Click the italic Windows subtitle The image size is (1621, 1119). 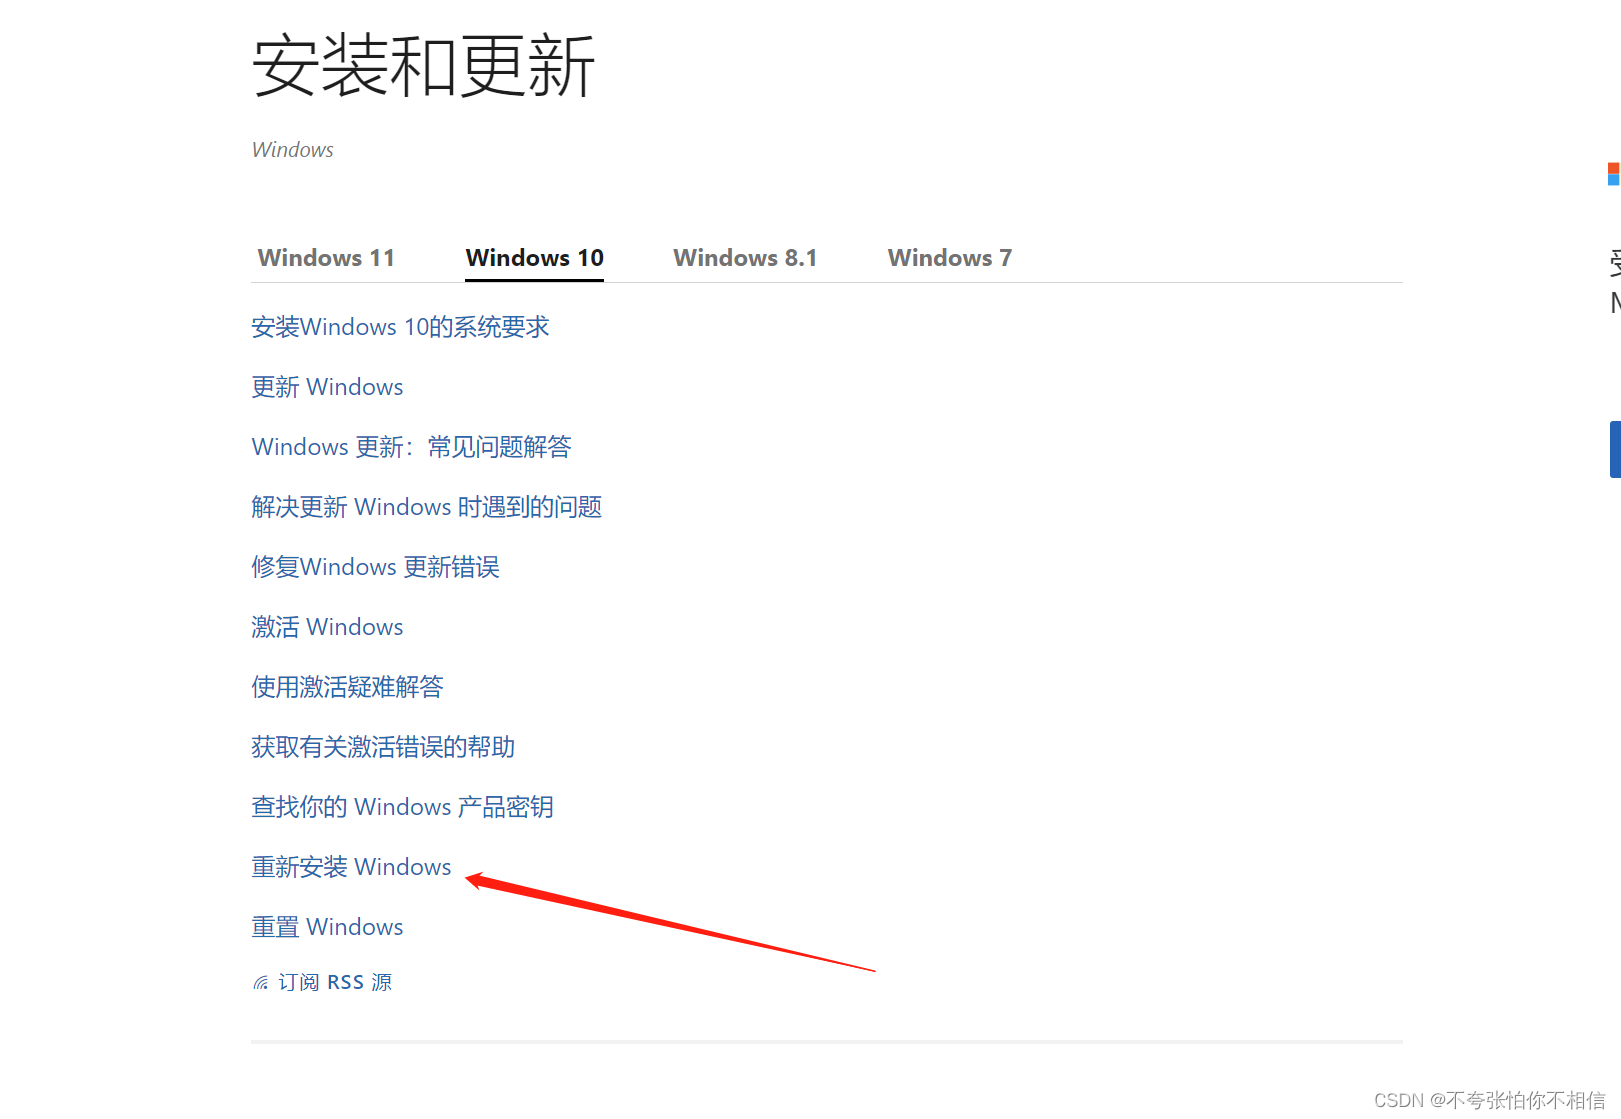click(x=292, y=150)
